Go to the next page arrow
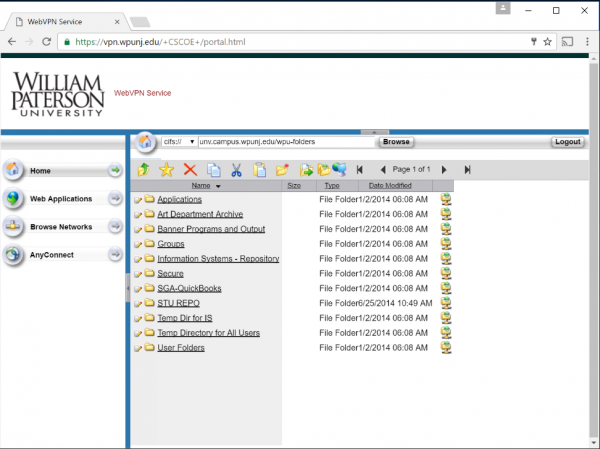 pos(444,170)
